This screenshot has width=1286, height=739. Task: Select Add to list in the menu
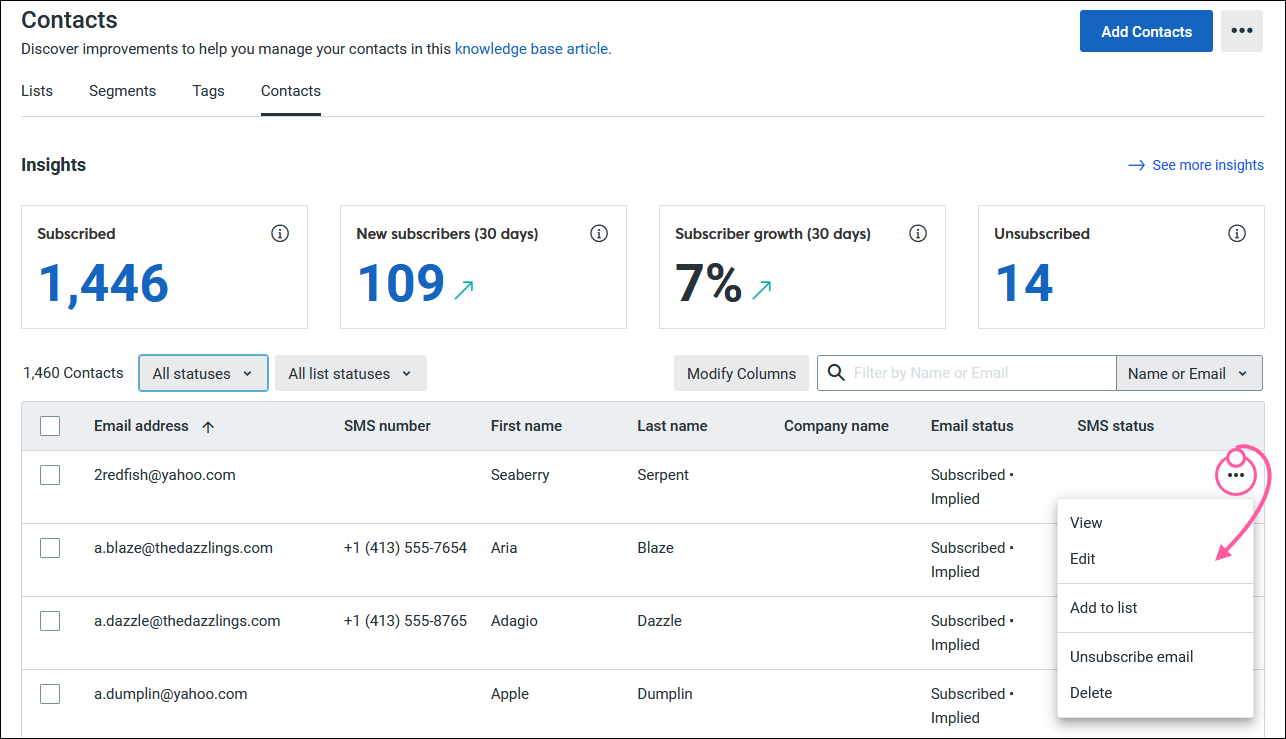pos(1155,608)
